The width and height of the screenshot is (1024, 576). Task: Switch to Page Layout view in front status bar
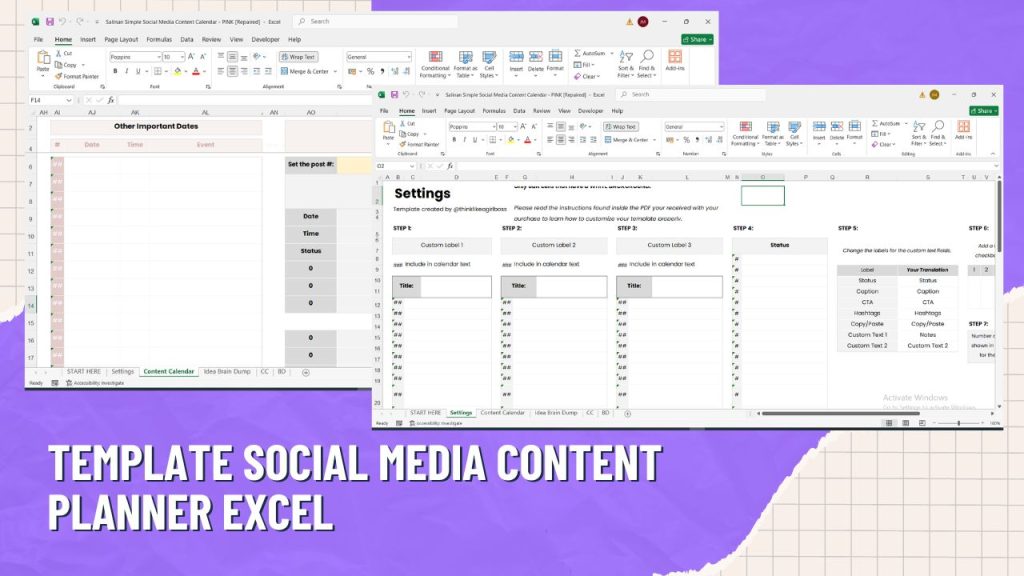click(905, 423)
